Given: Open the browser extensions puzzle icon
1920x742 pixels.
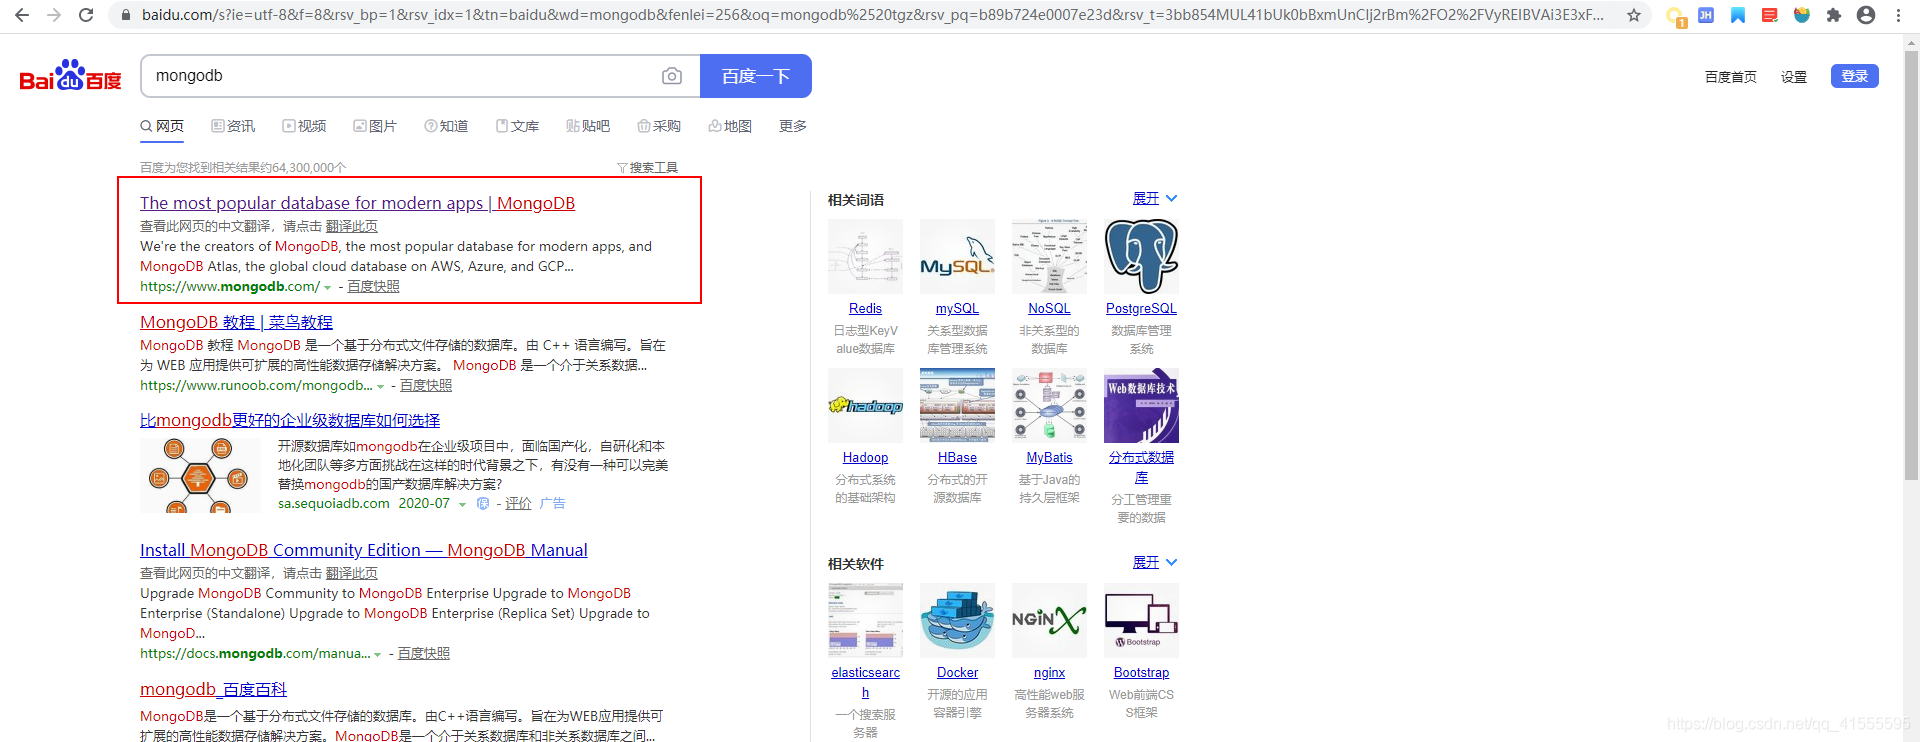Looking at the screenshot, I should pyautogui.click(x=1833, y=15).
